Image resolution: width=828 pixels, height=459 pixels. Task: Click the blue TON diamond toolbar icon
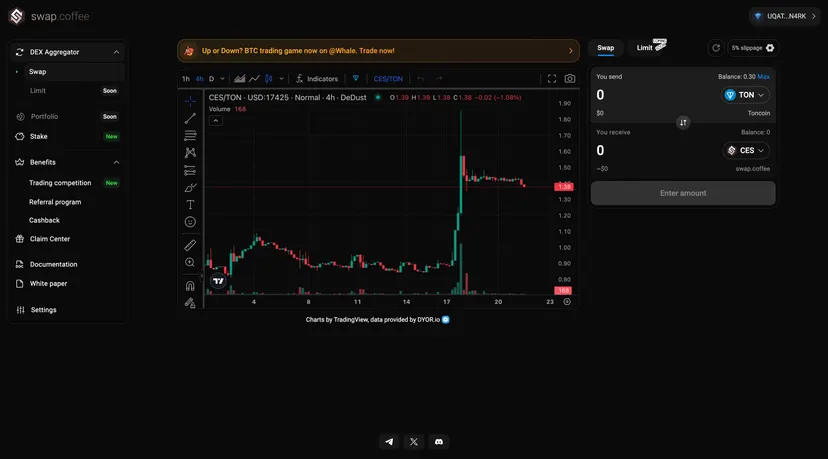(x=356, y=79)
